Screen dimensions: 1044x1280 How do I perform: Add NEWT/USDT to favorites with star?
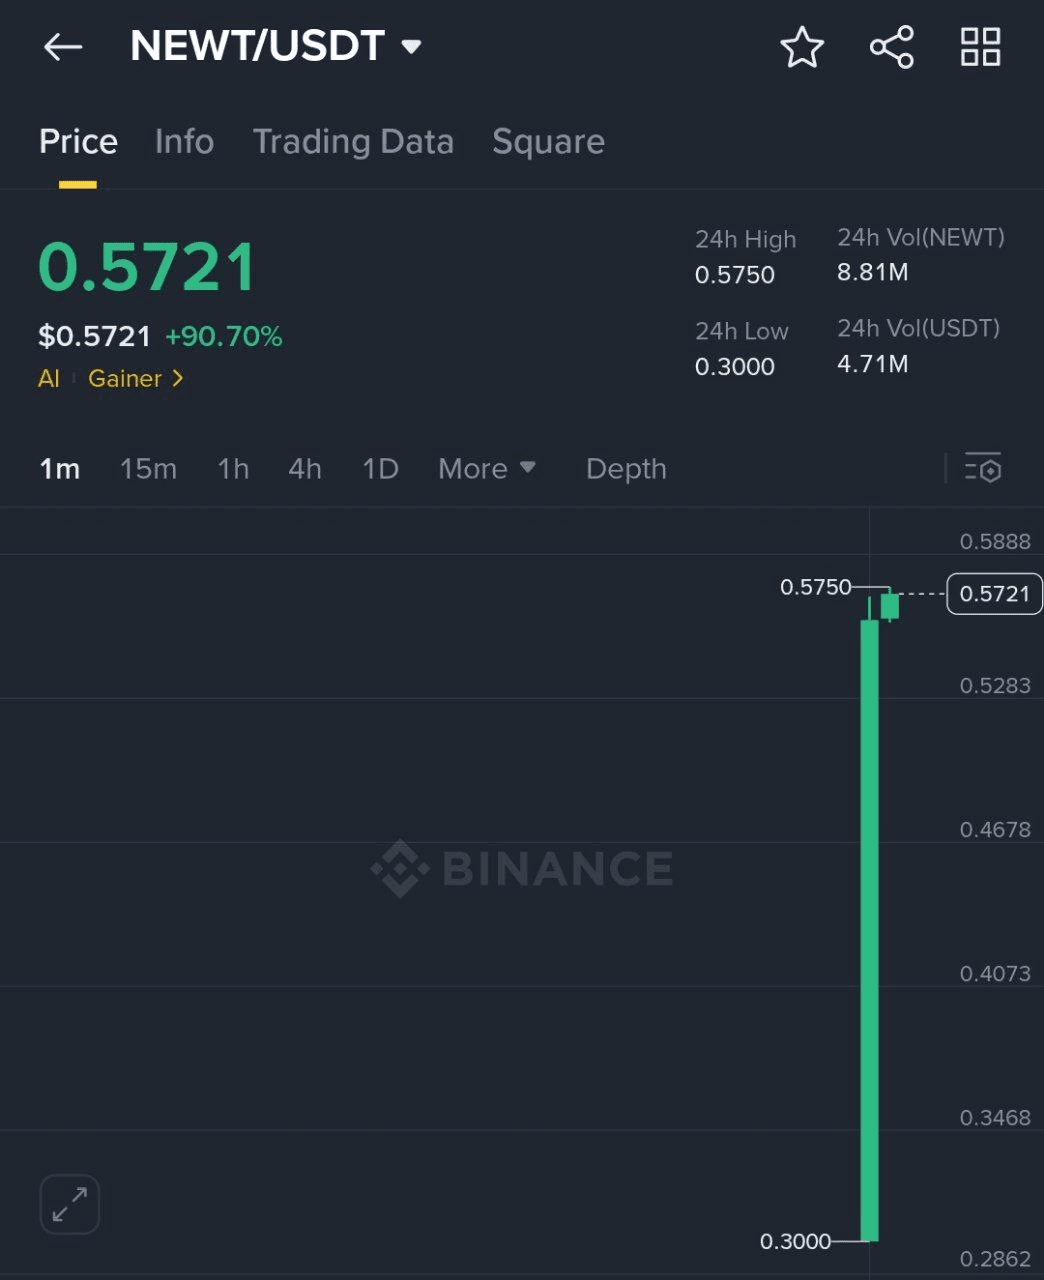coord(802,47)
